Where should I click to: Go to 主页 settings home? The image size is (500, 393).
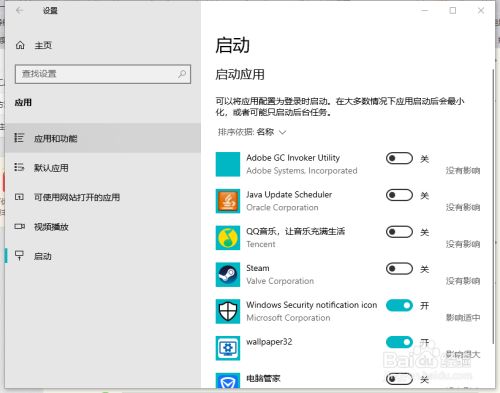[x=43, y=45]
